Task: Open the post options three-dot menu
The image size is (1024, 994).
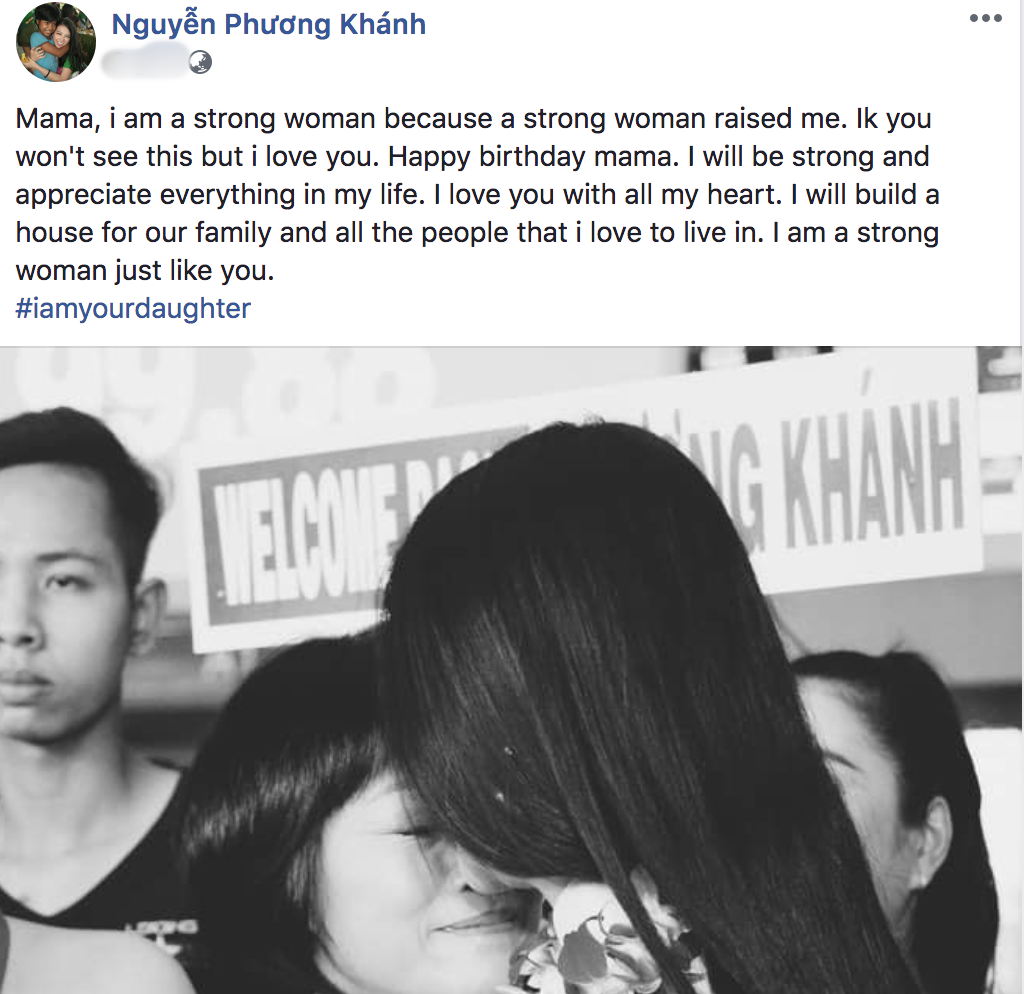Action: point(985,18)
